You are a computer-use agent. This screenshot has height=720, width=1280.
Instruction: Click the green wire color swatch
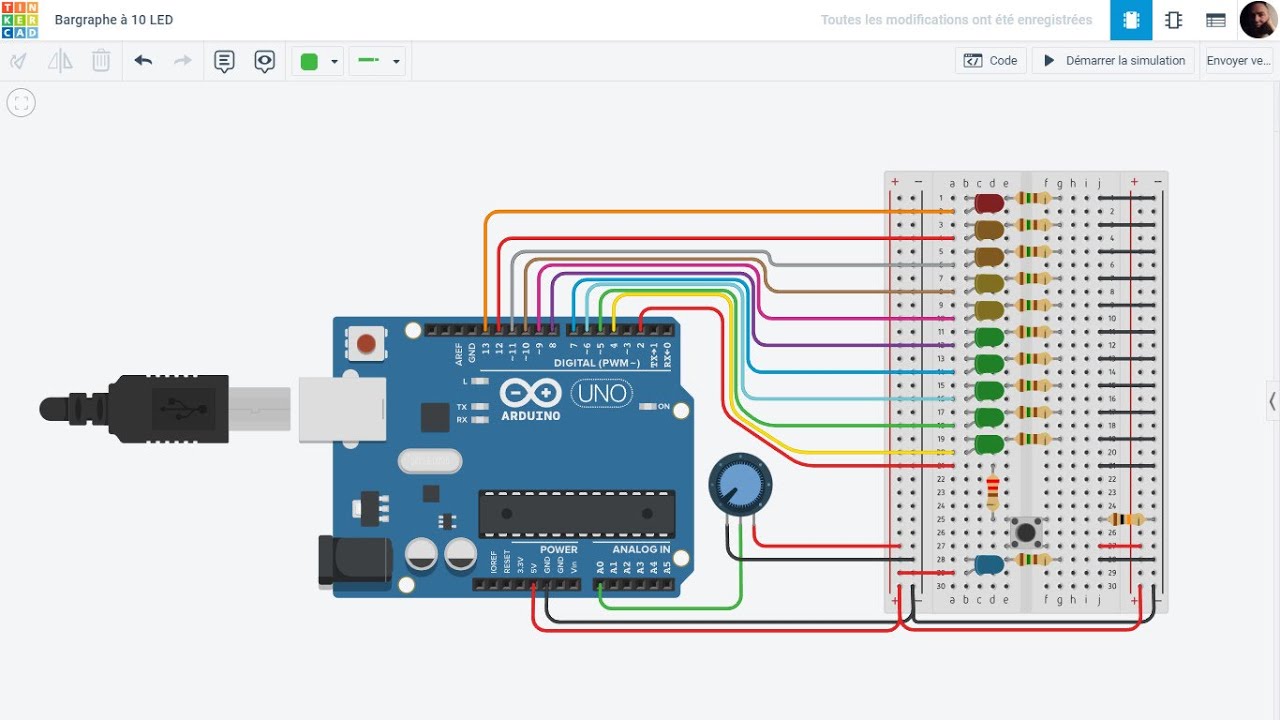point(309,62)
